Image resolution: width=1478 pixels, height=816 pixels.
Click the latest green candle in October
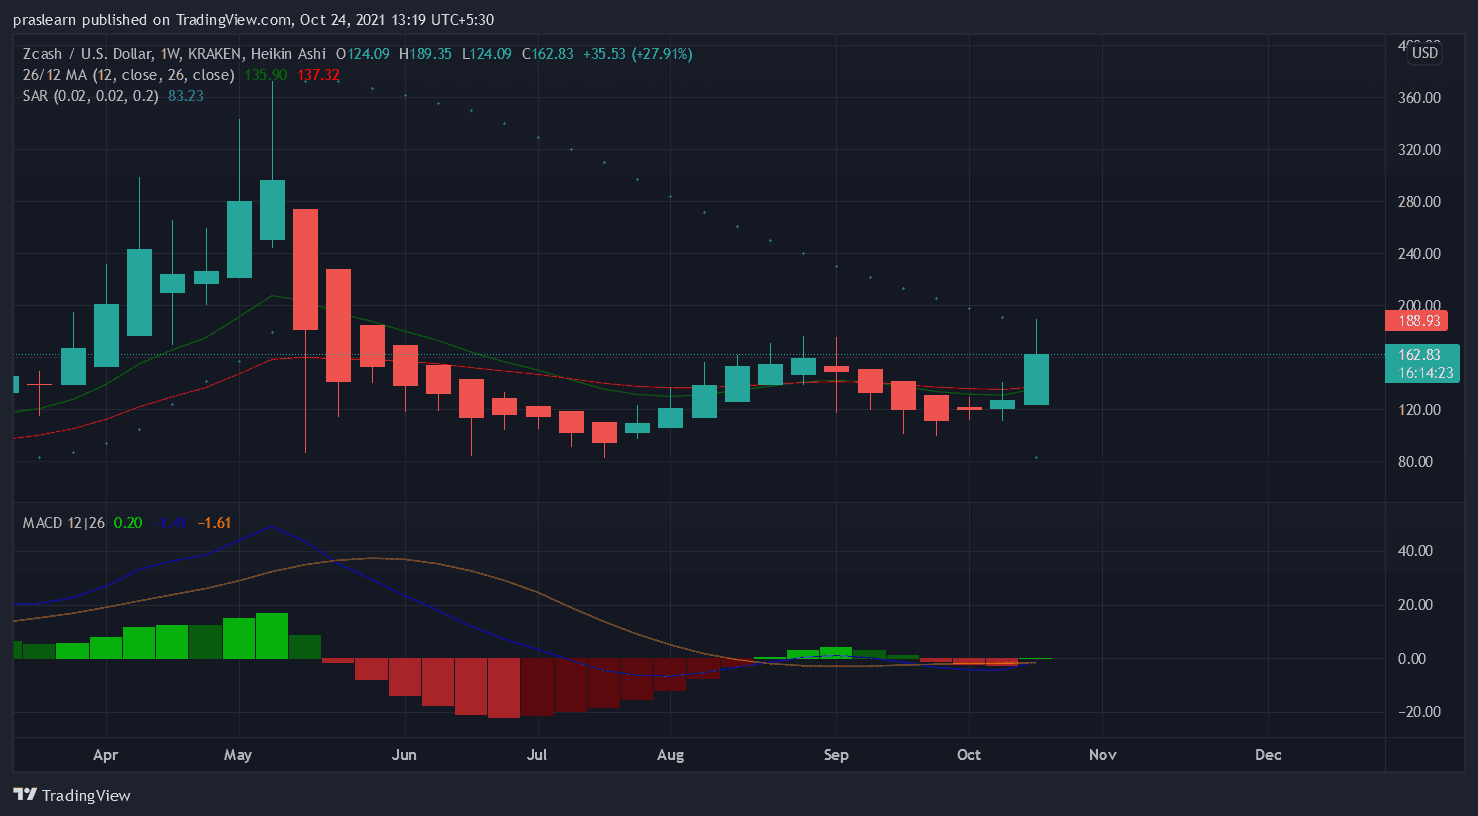[x=1036, y=379]
